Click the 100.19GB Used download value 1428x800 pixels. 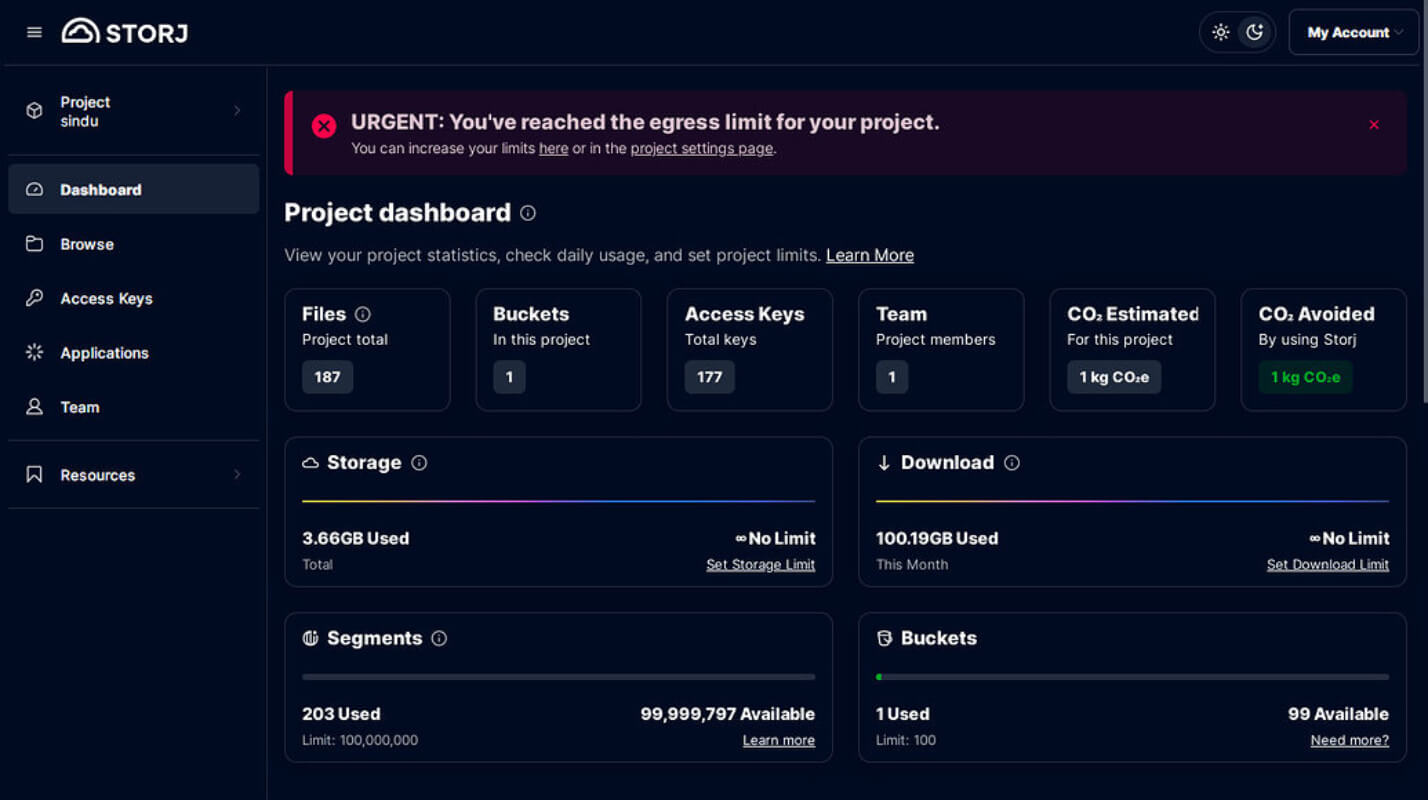tap(937, 538)
